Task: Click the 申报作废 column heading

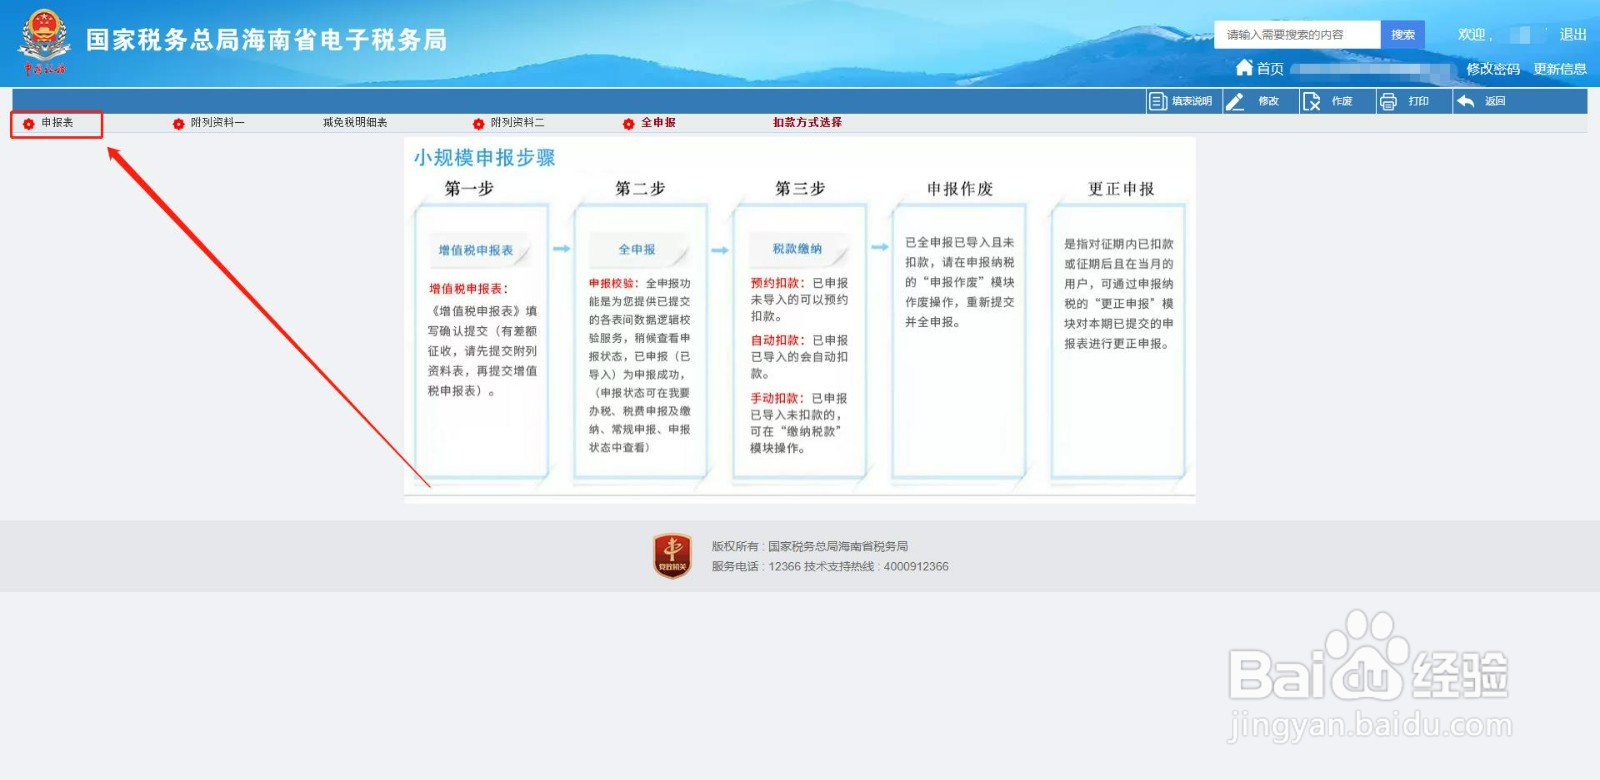Action: pos(960,189)
